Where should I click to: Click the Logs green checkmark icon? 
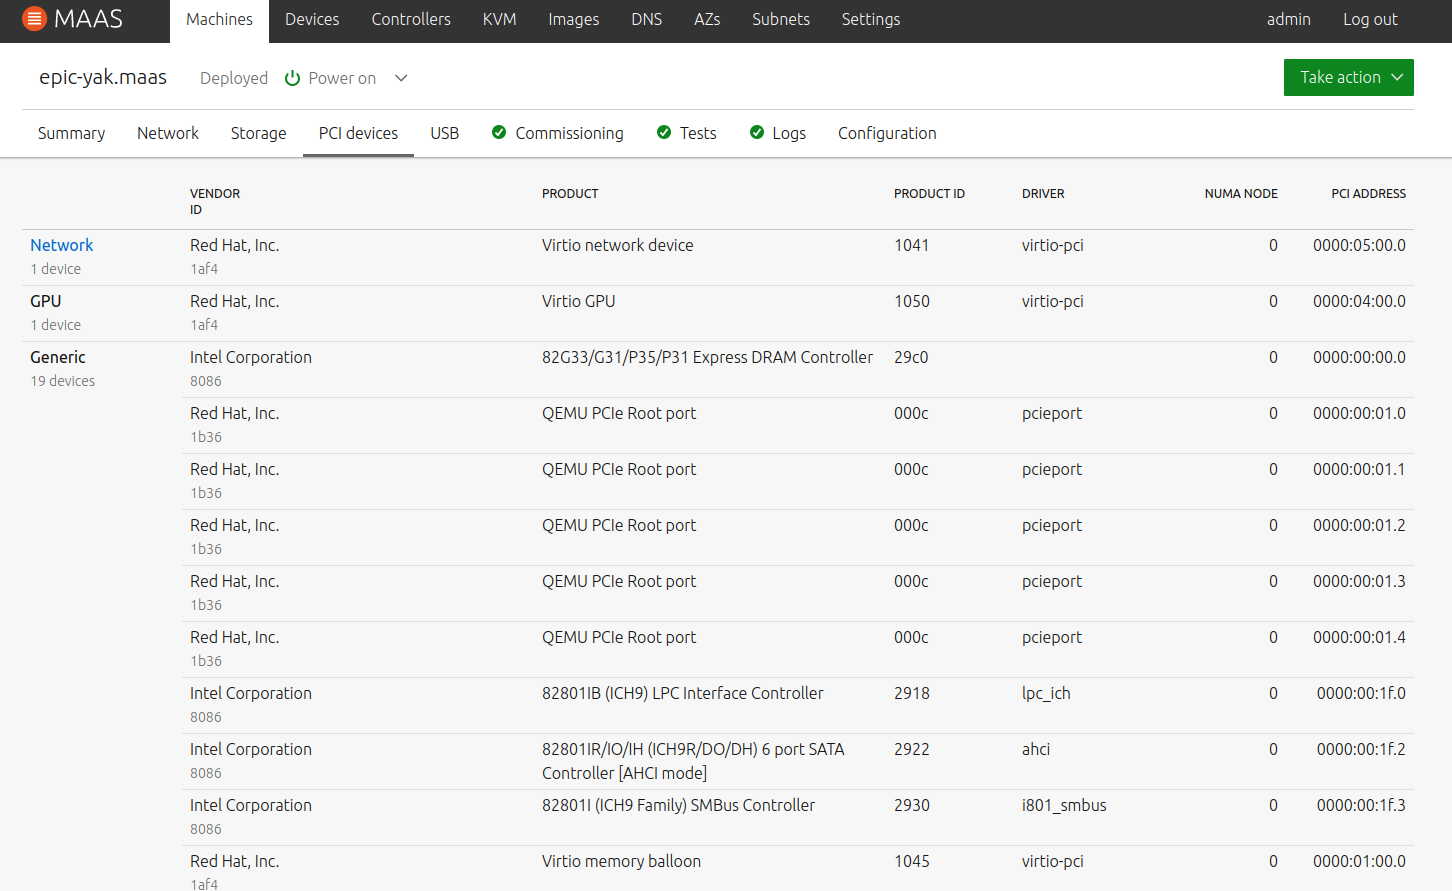(x=757, y=133)
